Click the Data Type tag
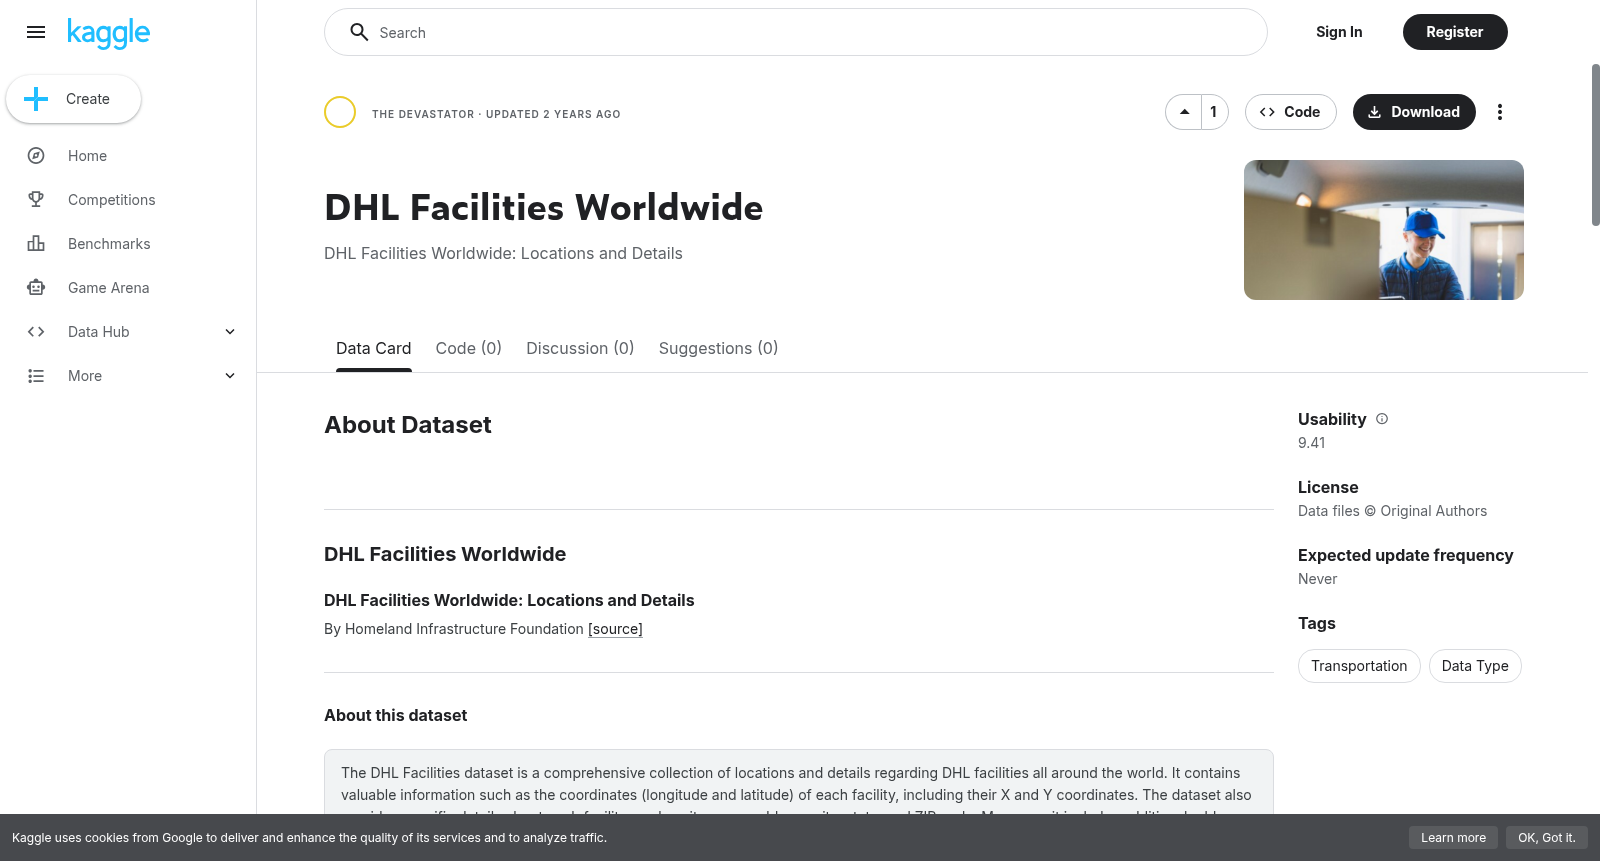Viewport: 1600px width, 861px height. click(x=1475, y=666)
